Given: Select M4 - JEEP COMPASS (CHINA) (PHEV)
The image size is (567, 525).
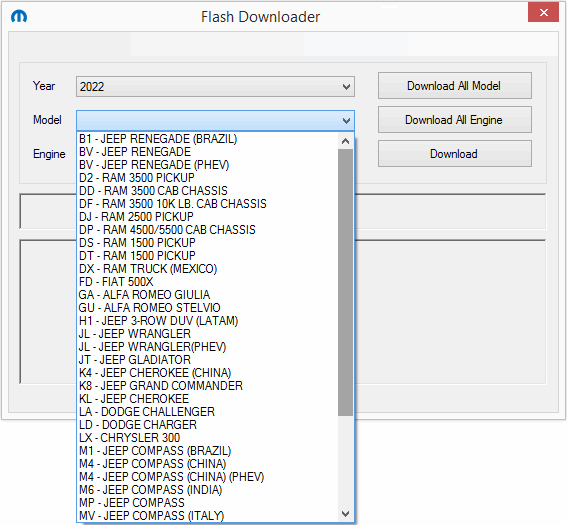Looking at the screenshot, I should click(x=208, y=477).
